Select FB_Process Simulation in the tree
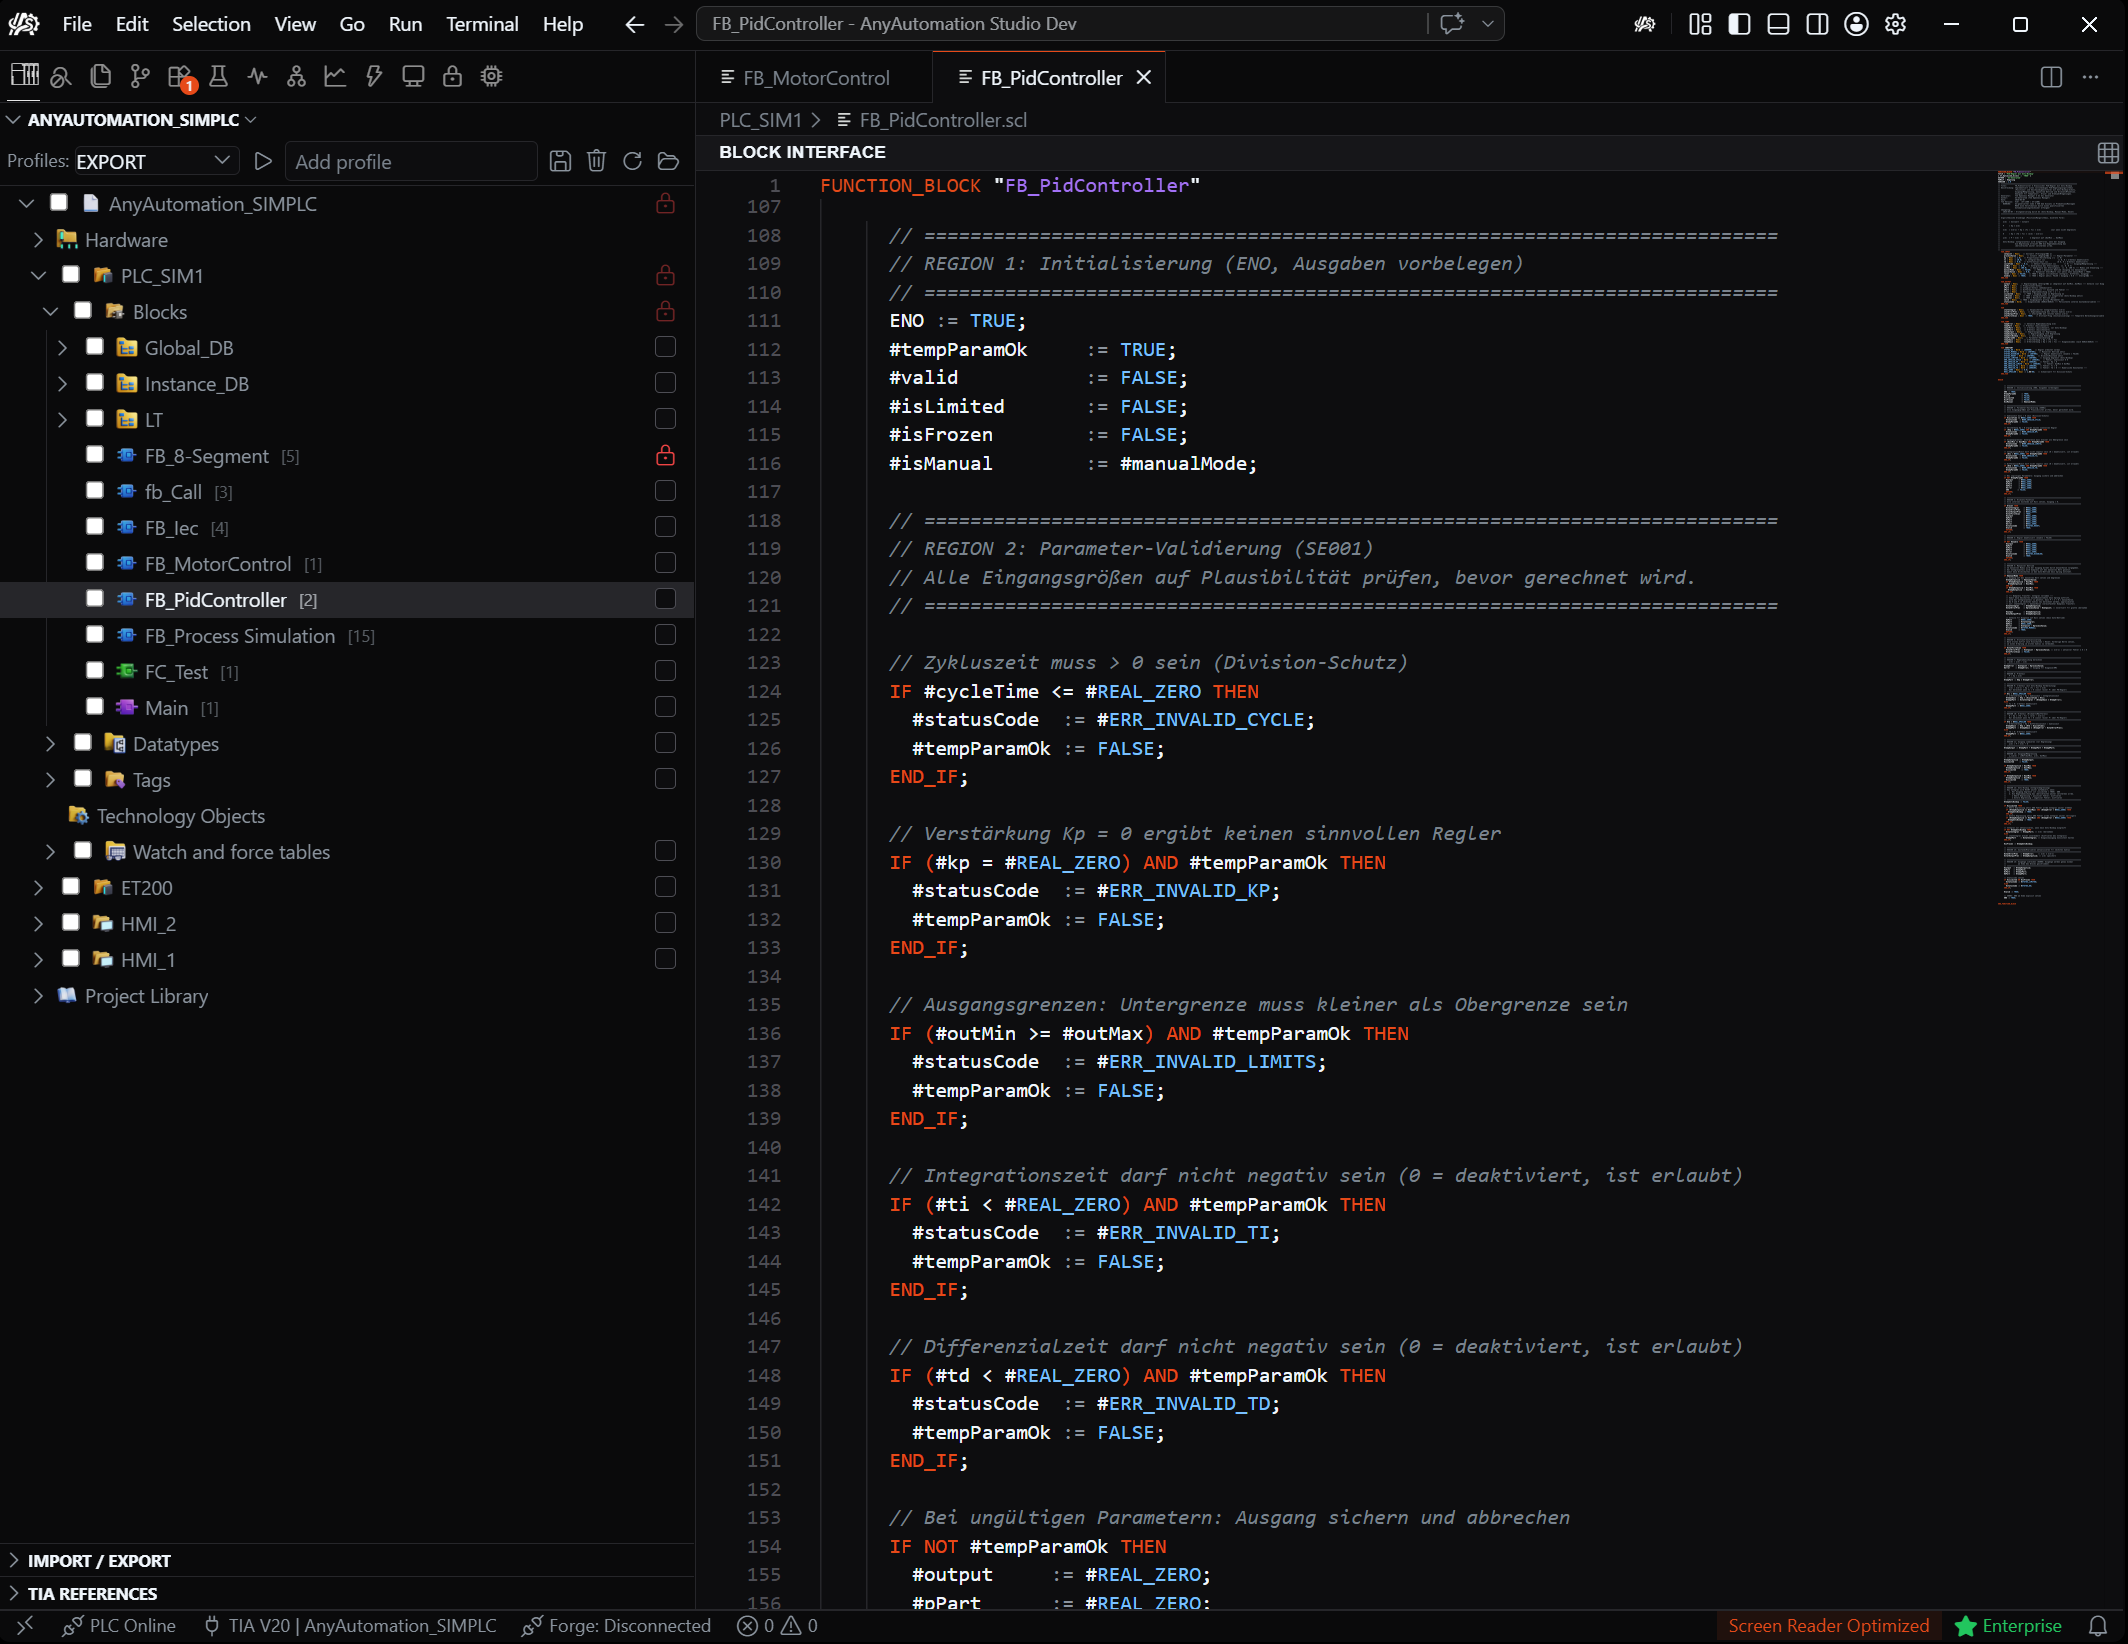 click(240, 636)
